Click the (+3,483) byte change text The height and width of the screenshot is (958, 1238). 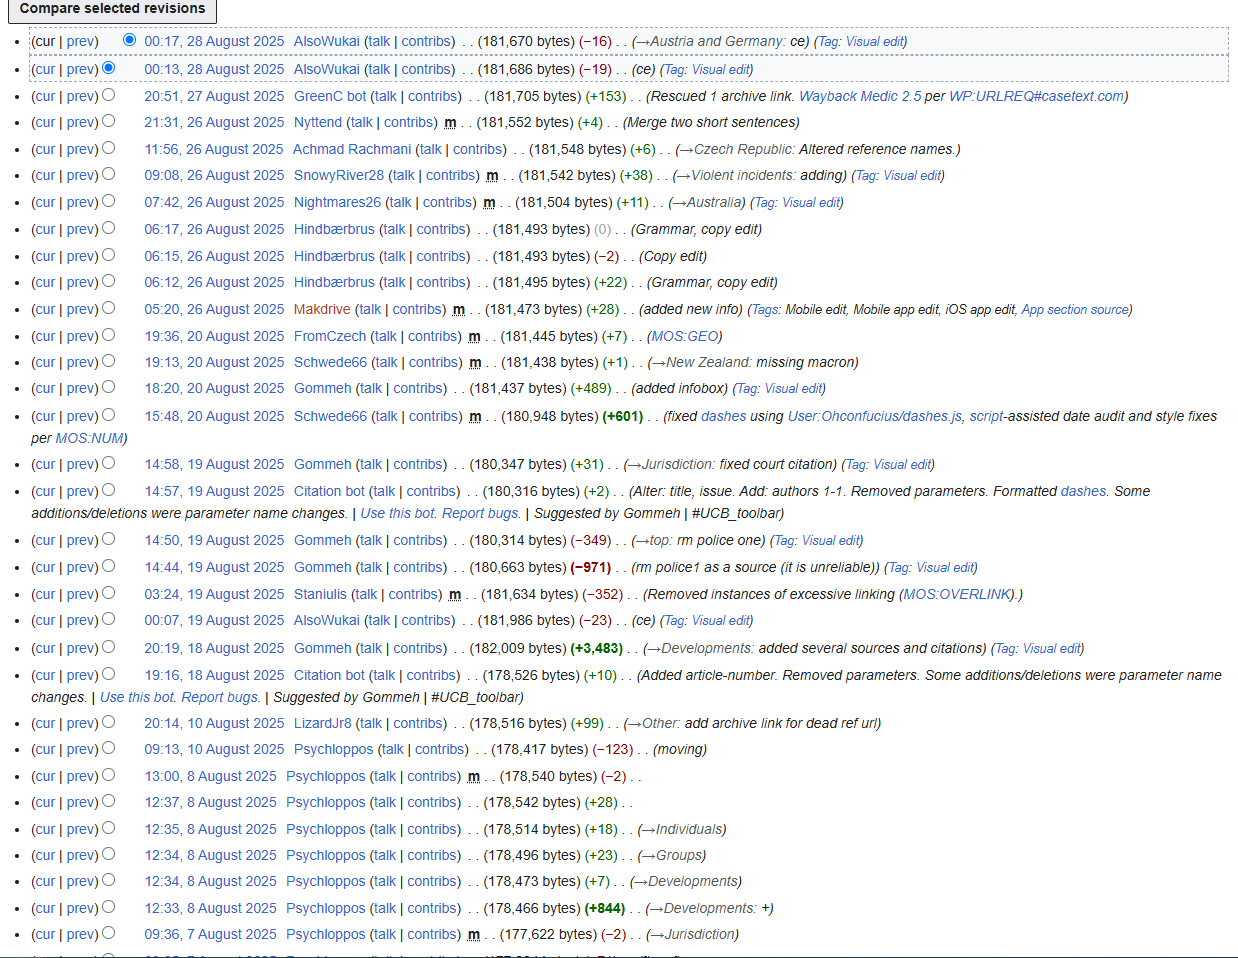tap(597, 648)
